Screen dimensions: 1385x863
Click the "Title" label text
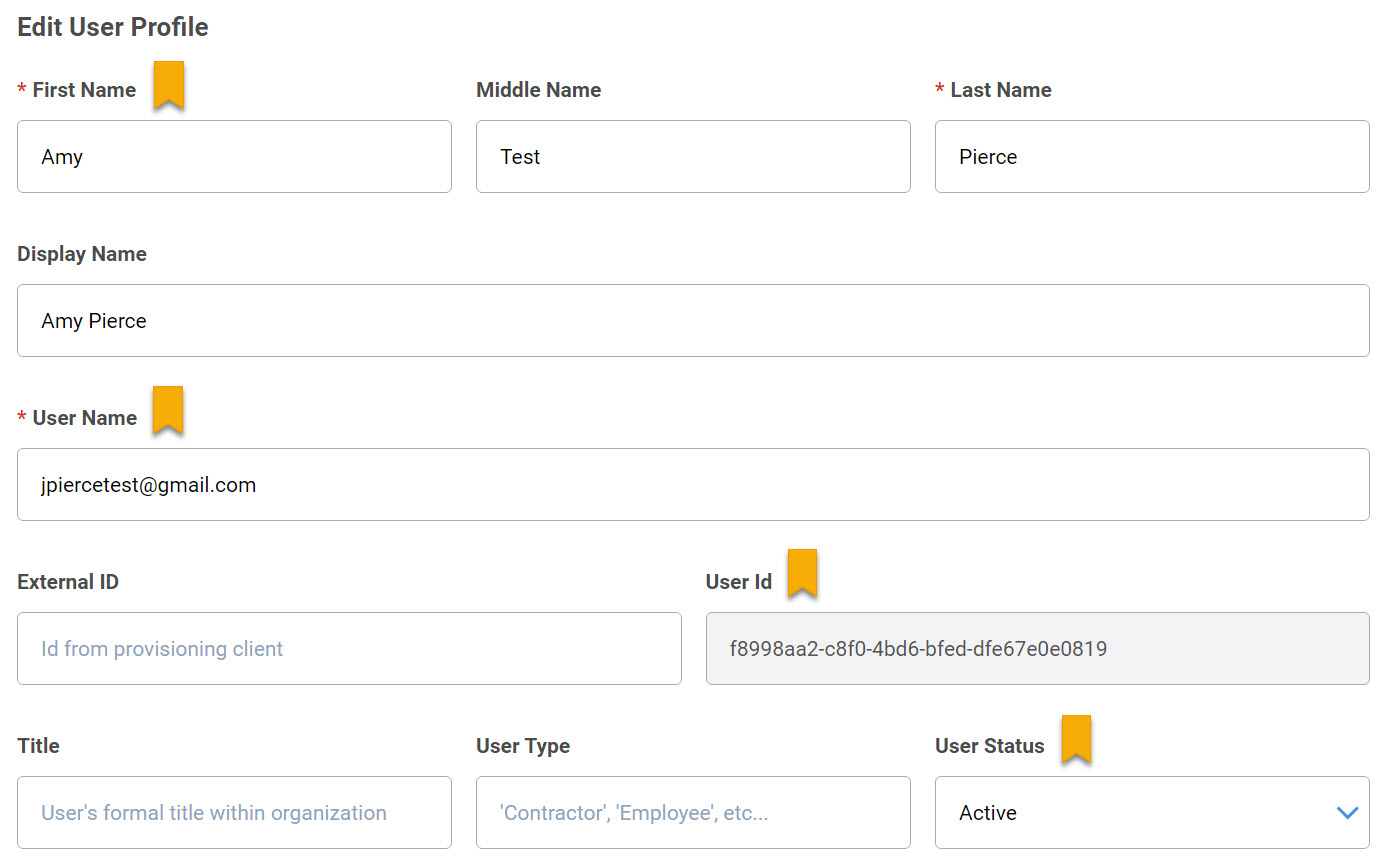pyautogui.click(x=38, y=746)
